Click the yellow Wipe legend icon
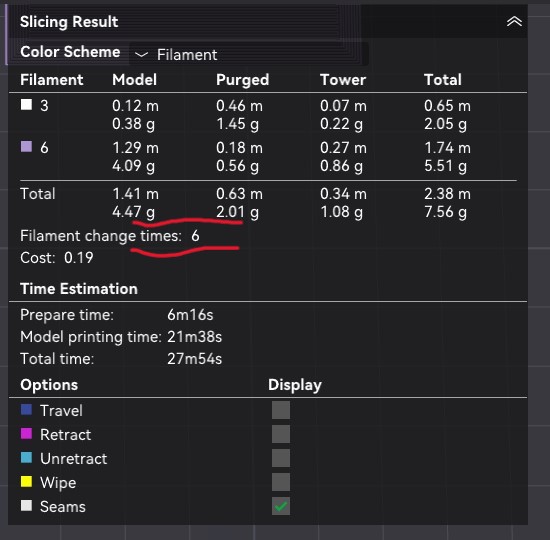Image resolution: width=550 pixels, height=540 pixels. (26, 482)
